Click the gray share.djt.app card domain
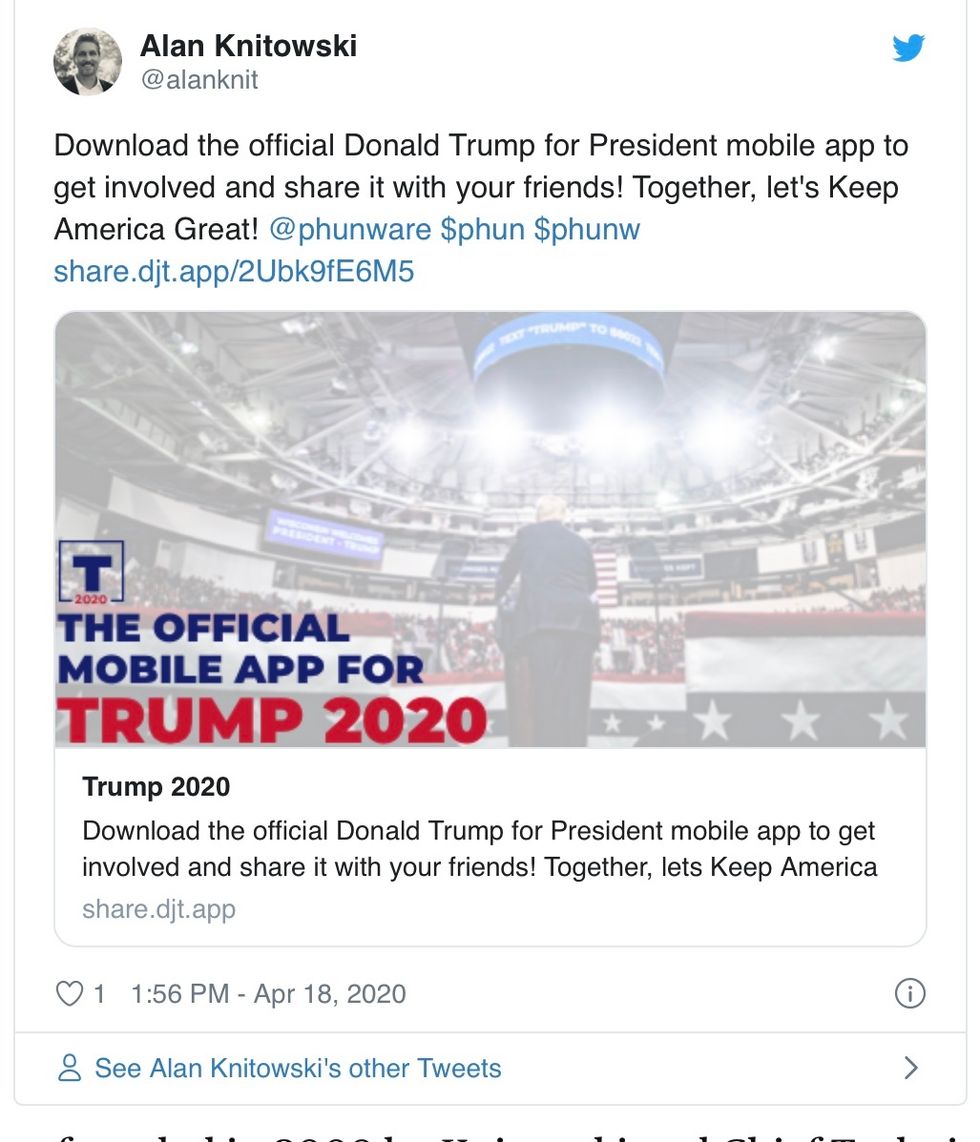 point(159,910)
